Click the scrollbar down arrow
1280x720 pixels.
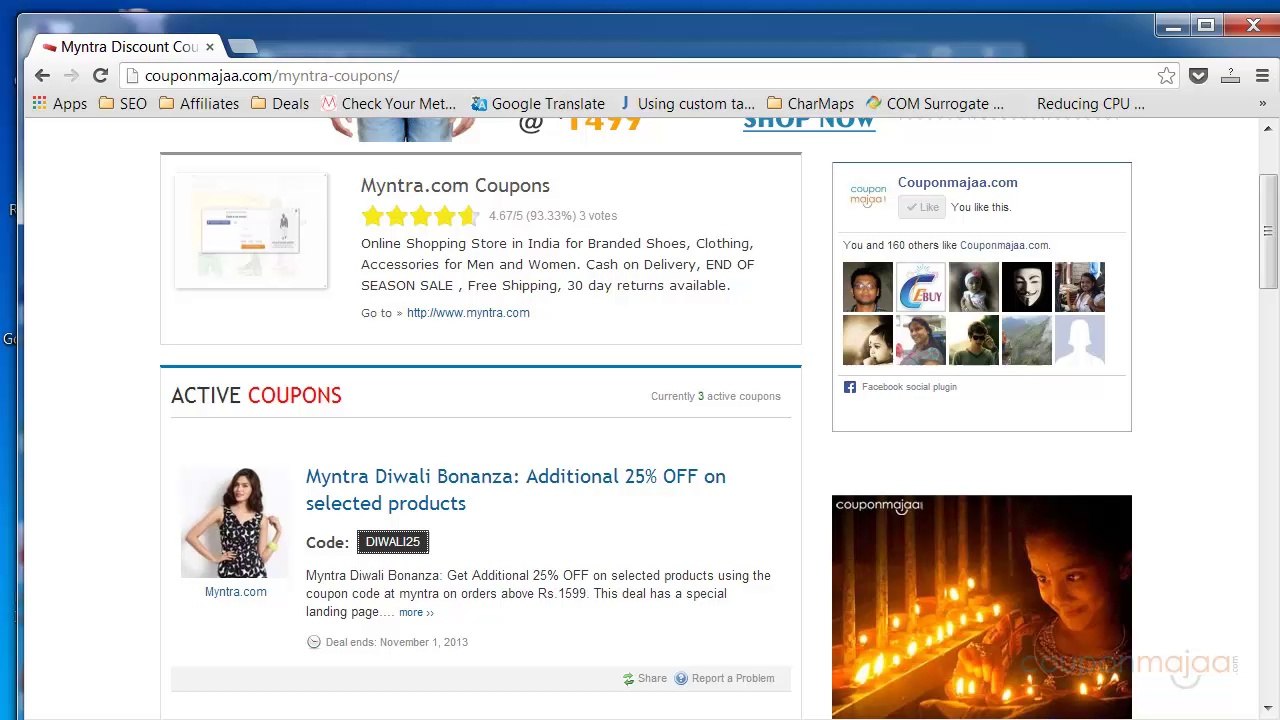1268,709
